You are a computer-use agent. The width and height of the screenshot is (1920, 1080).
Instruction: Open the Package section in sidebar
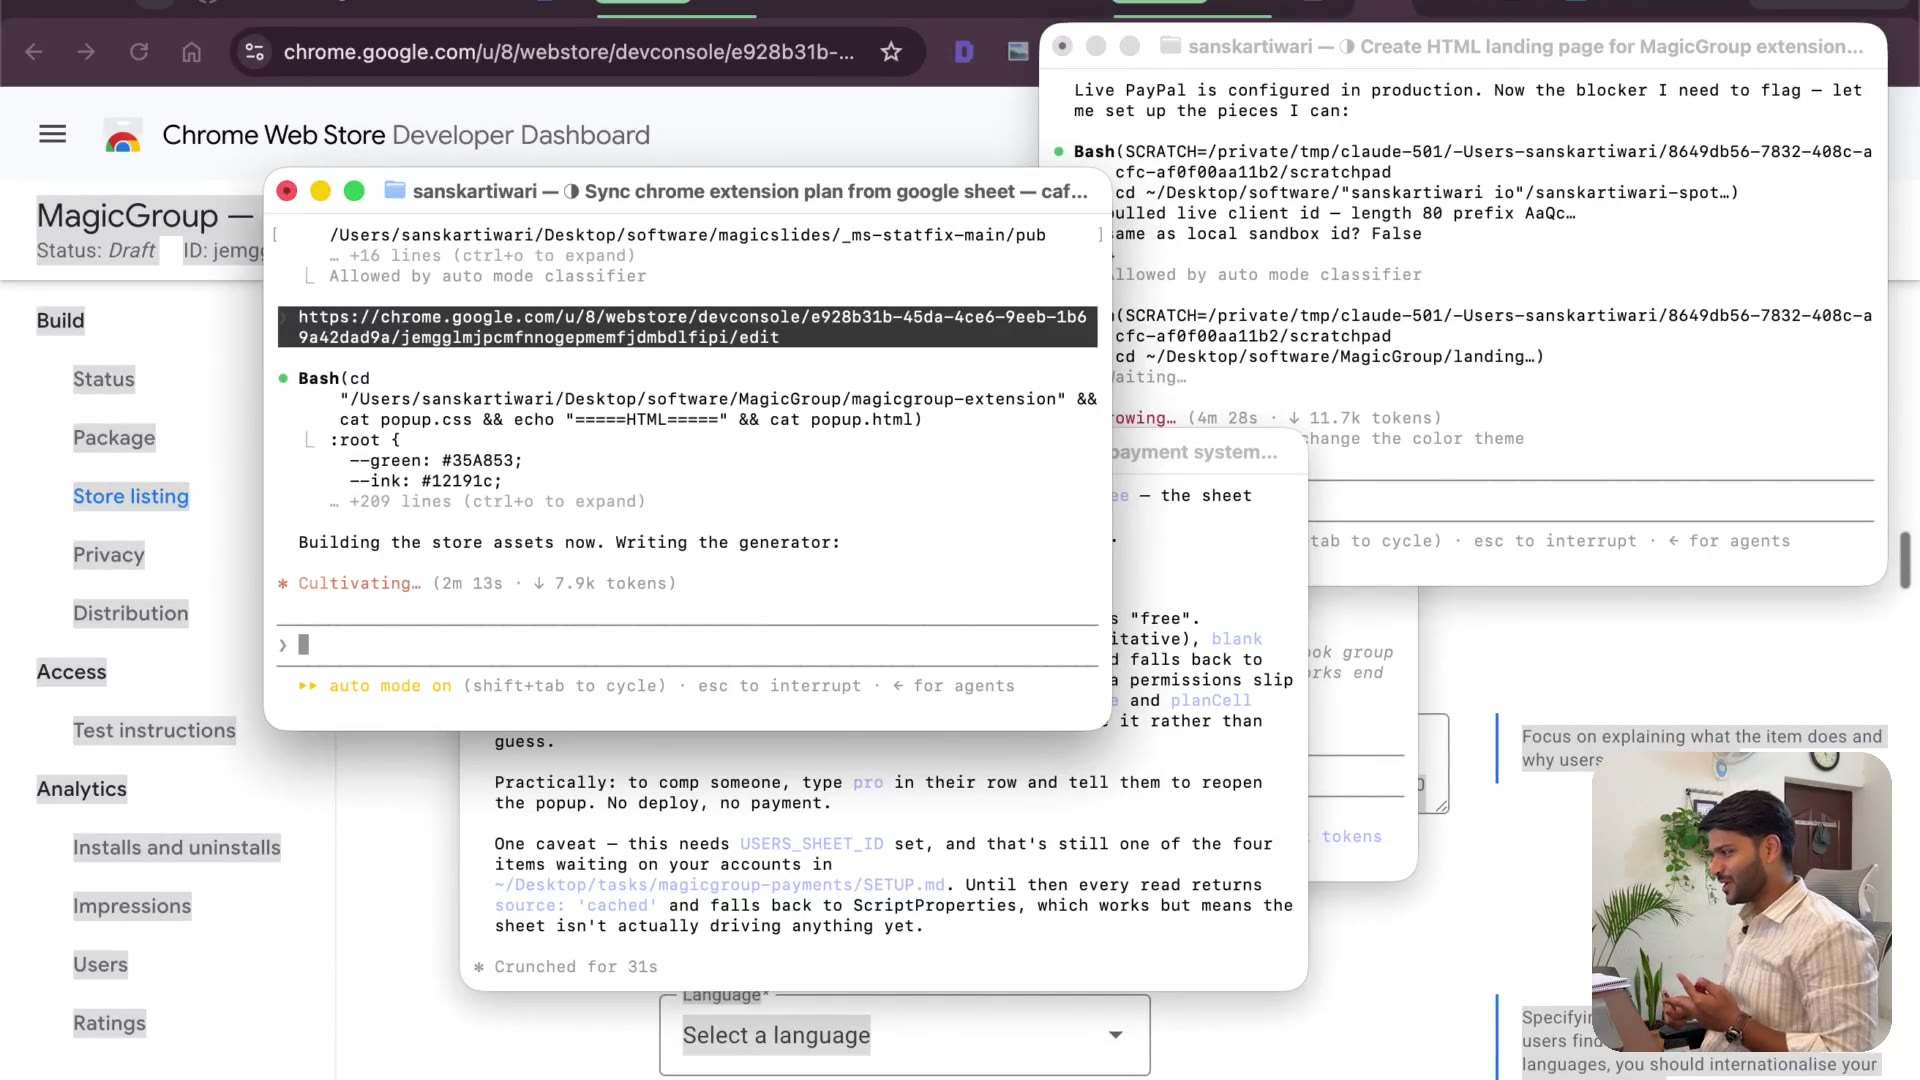point(114,438)
